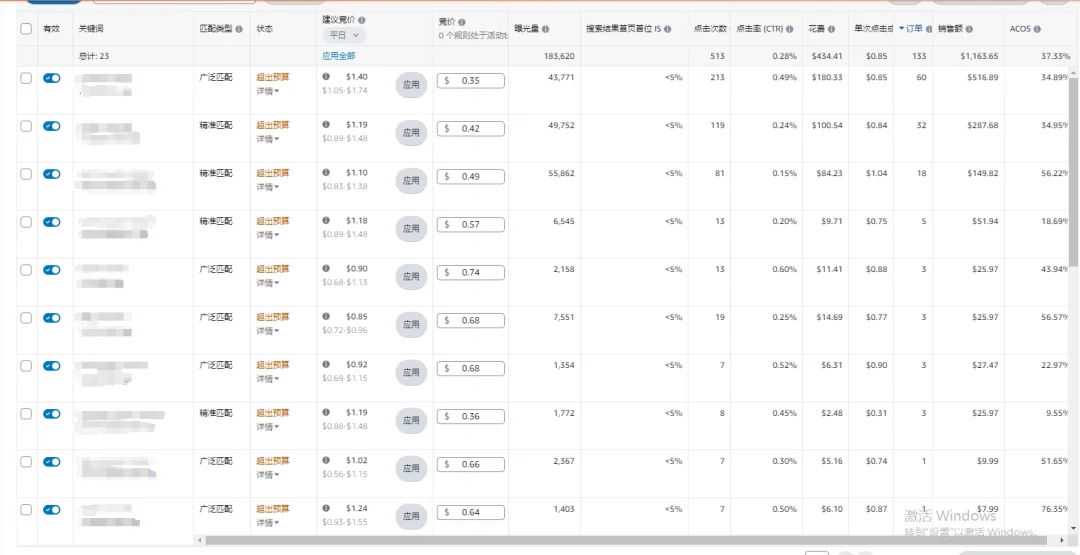Screen dimensions: 1080x555
Task: Click info icon next to 点击率 (CTR) header
Action: (789, 29)
